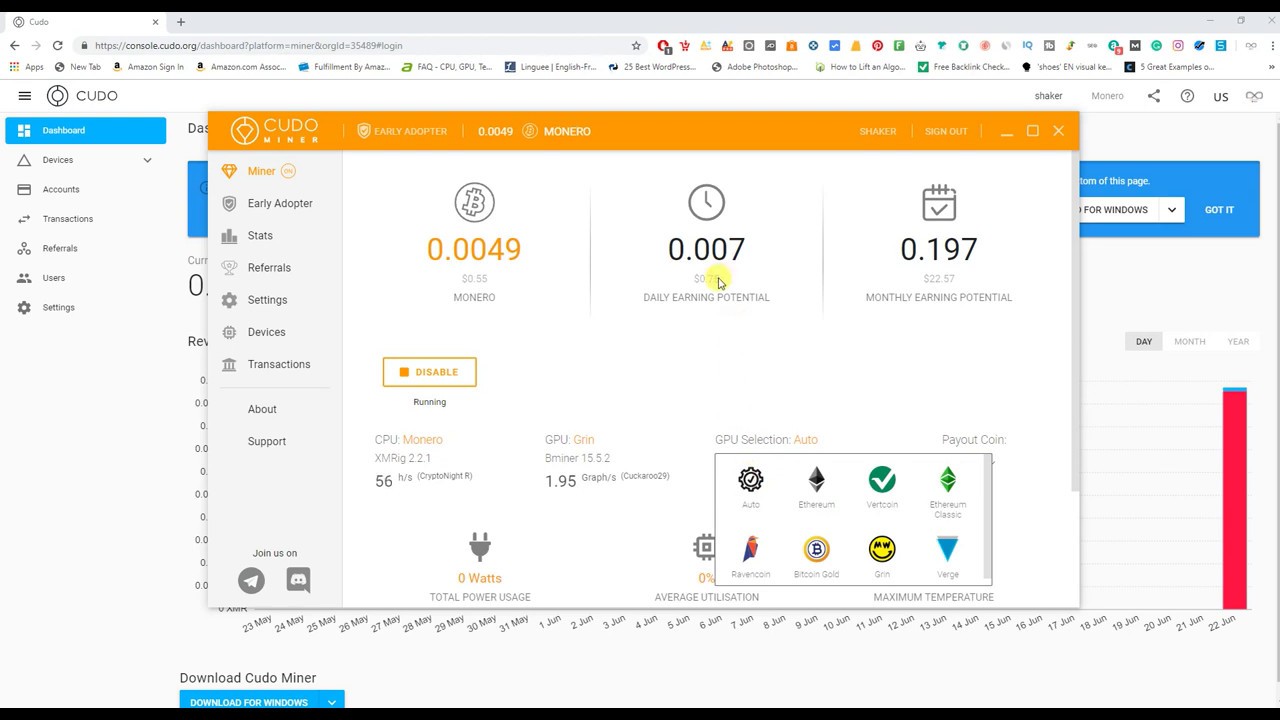Go back in browser history
The width and height of the screenshot is (1280, 720).
(14, 46)
